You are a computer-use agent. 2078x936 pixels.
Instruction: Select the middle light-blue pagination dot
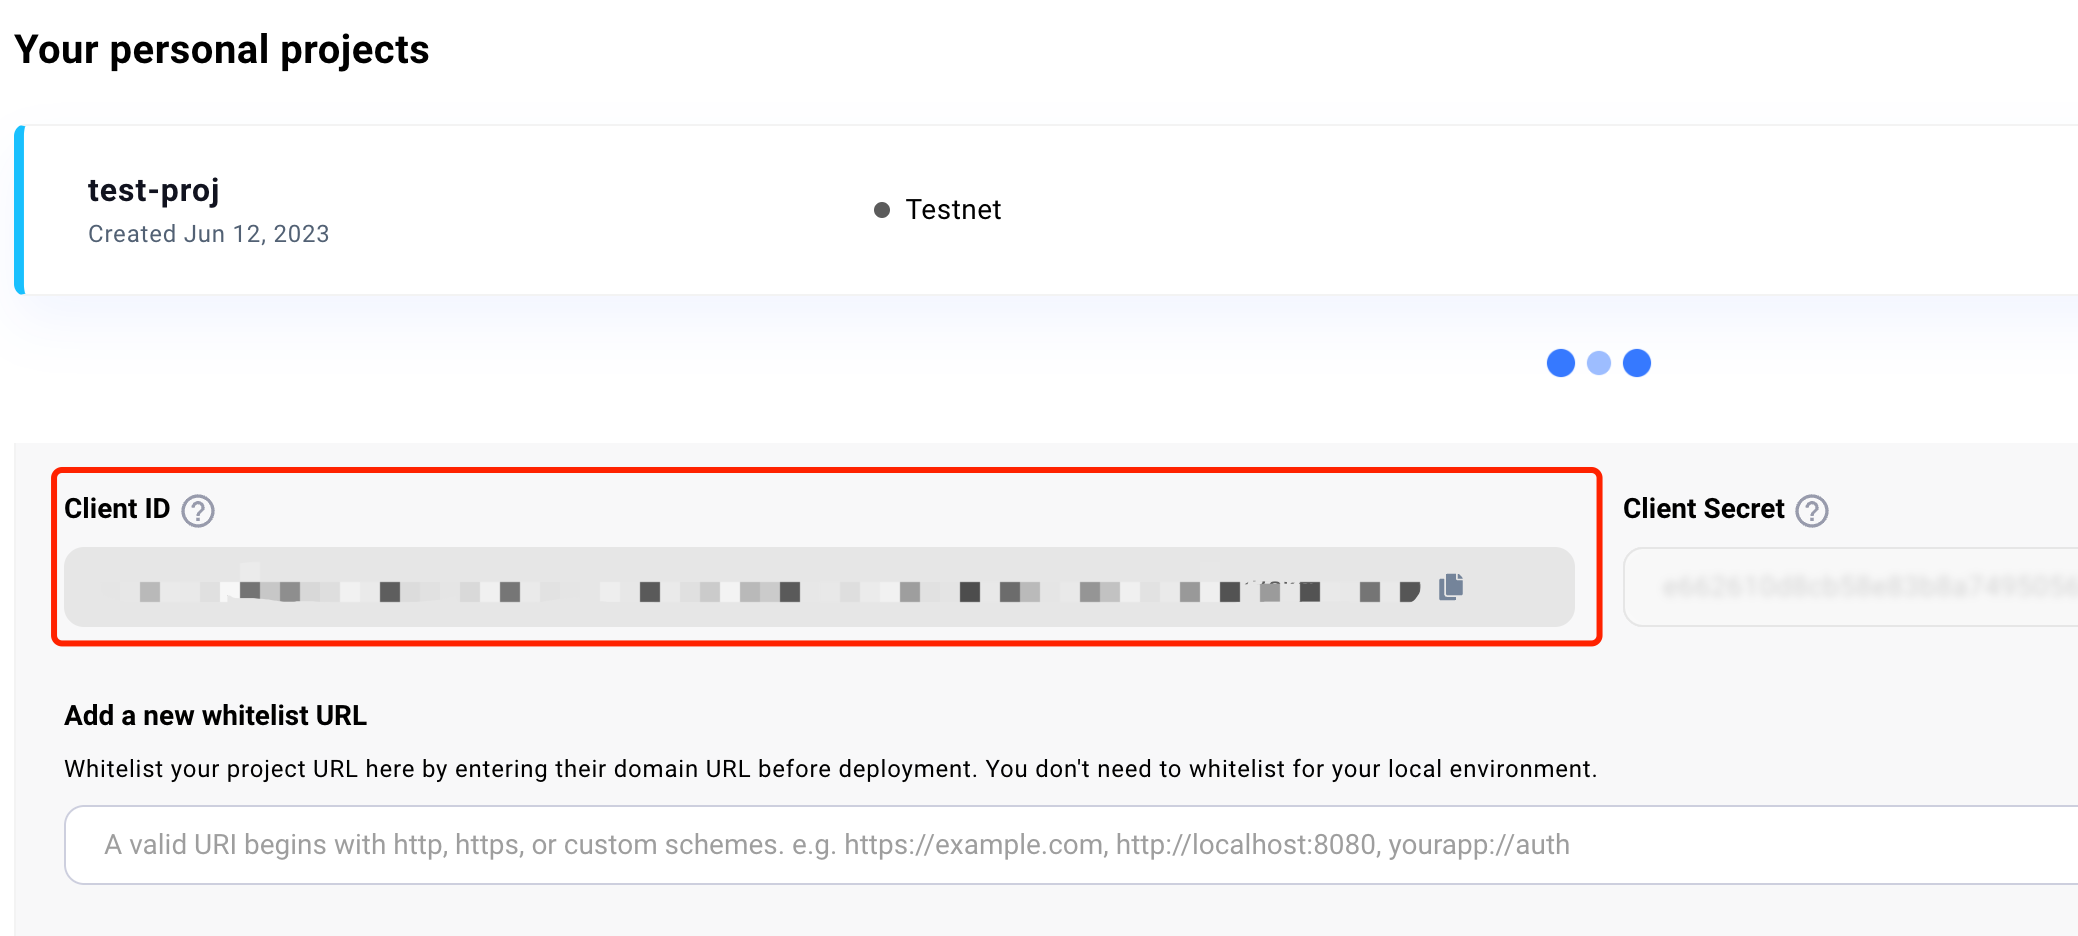1598,363
